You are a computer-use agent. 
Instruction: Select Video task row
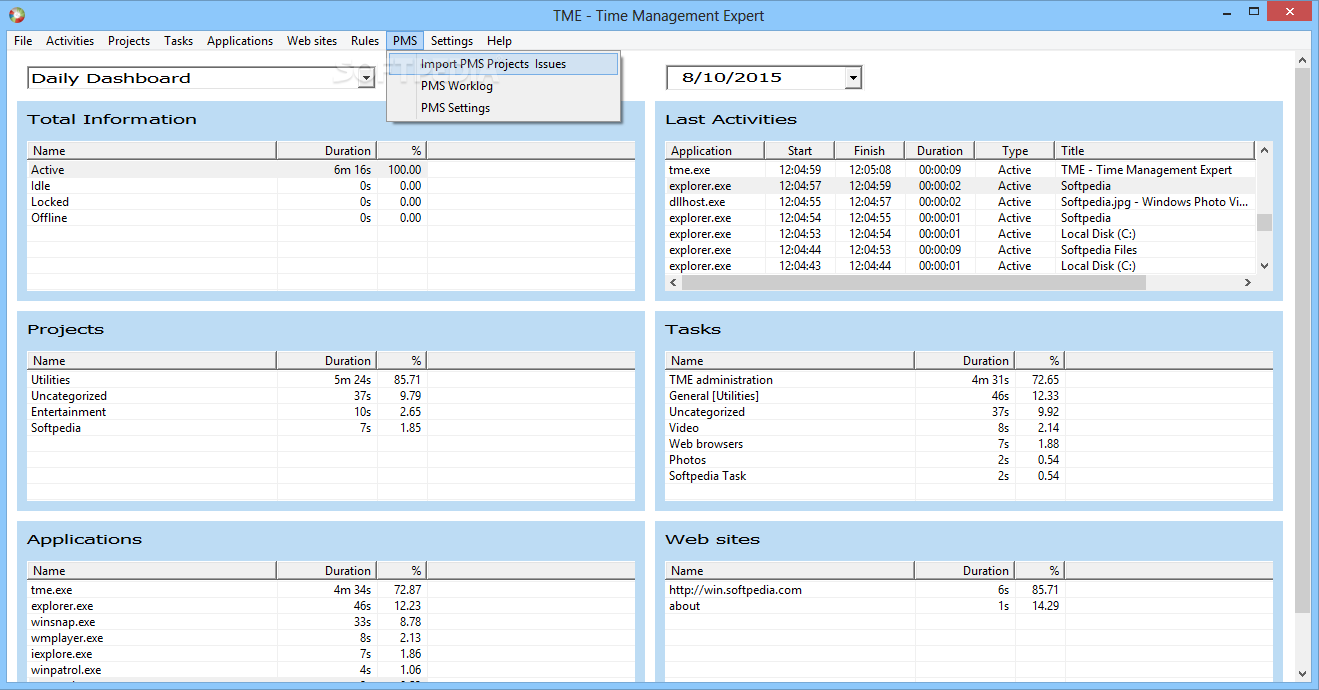point(968,428)
